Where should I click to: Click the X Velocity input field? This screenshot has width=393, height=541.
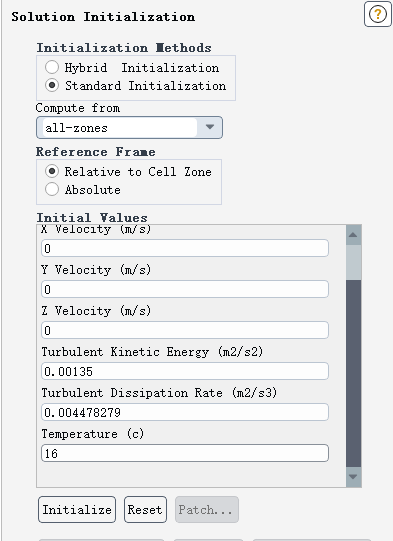point(185,248)
